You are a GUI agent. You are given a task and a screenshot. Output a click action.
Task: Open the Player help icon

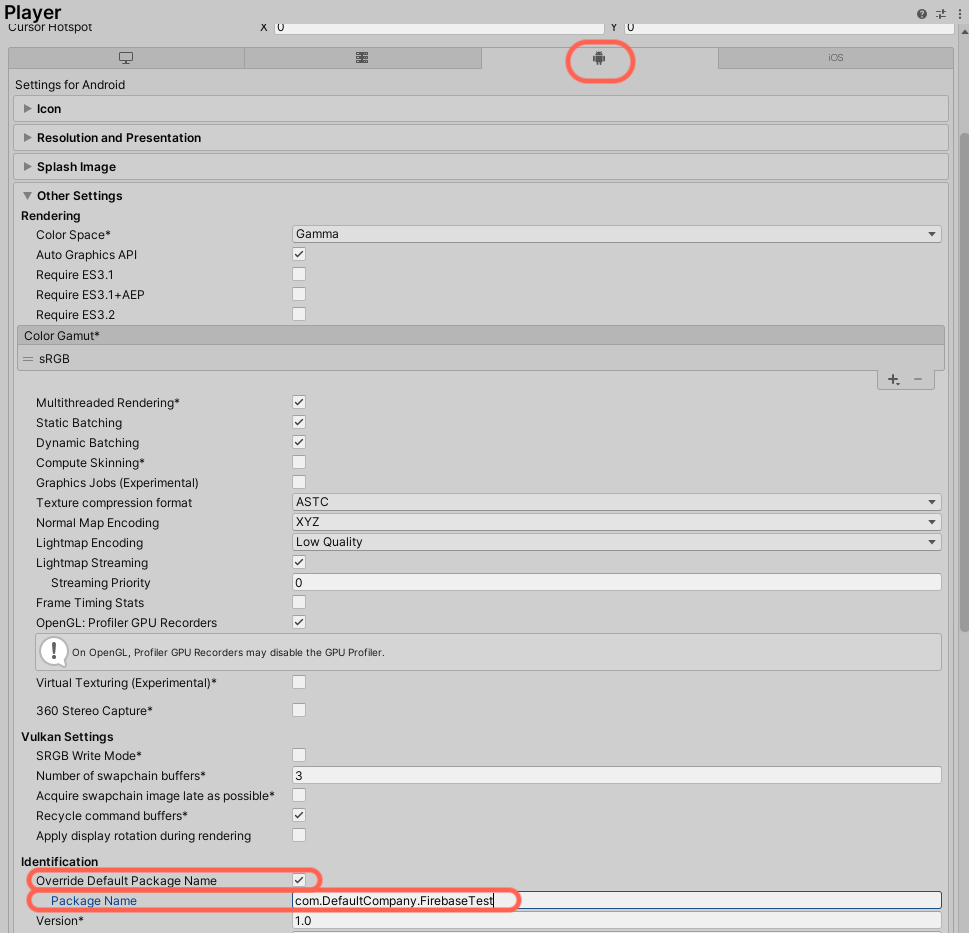[x=921, y=14]
